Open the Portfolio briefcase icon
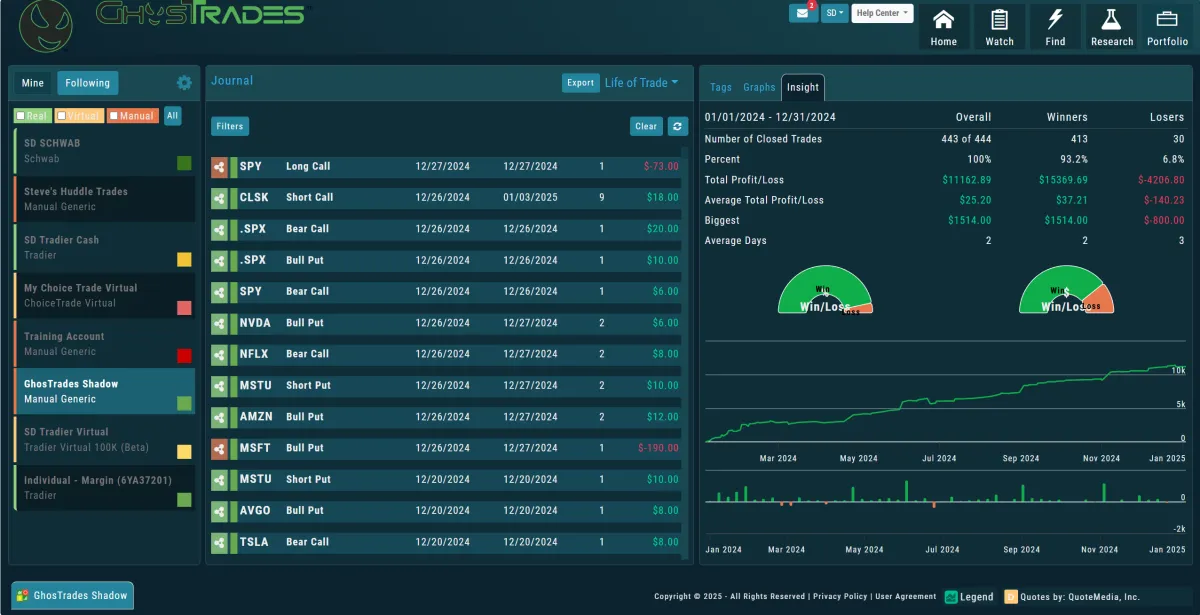The width and height of the screenshot is (1200, 615). tap(1167, 27)
